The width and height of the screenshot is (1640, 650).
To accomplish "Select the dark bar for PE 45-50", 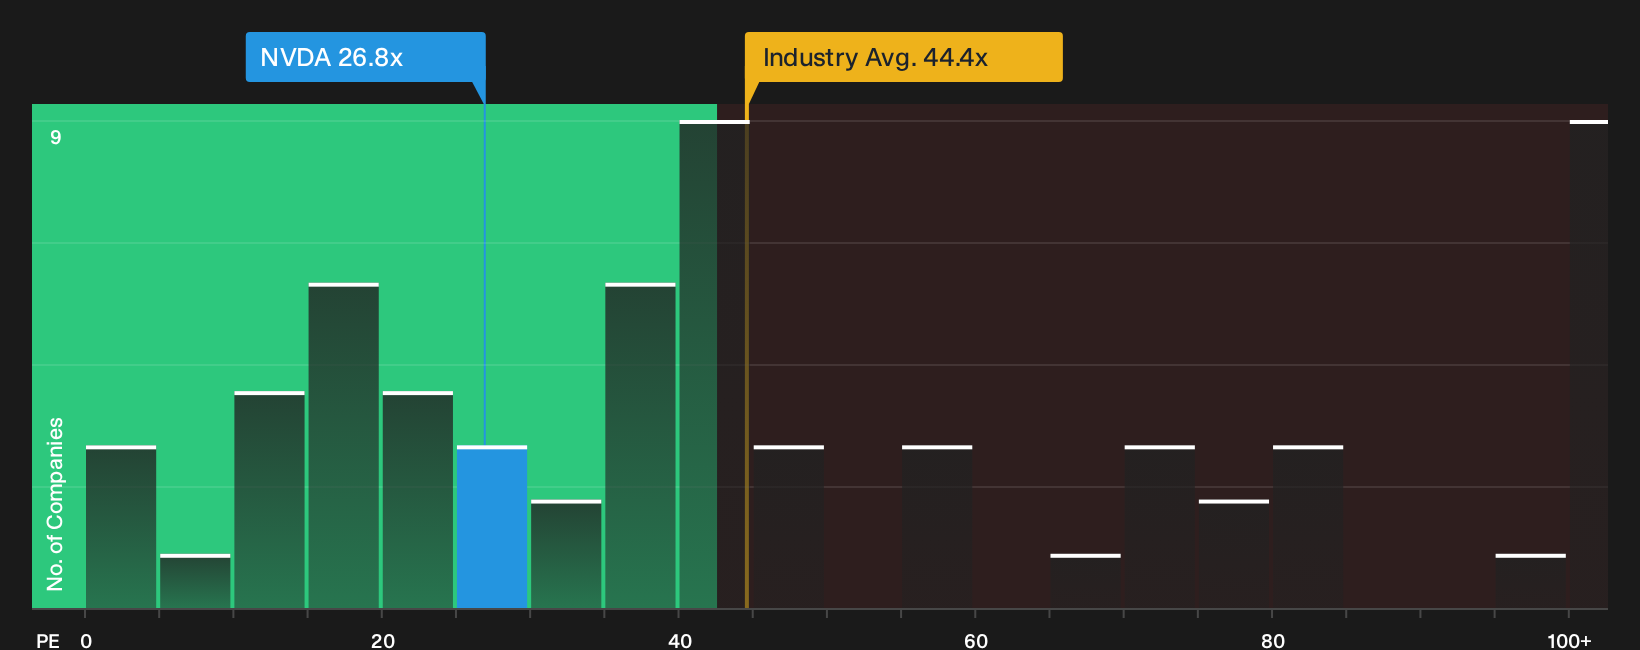I will pos(789,527).
